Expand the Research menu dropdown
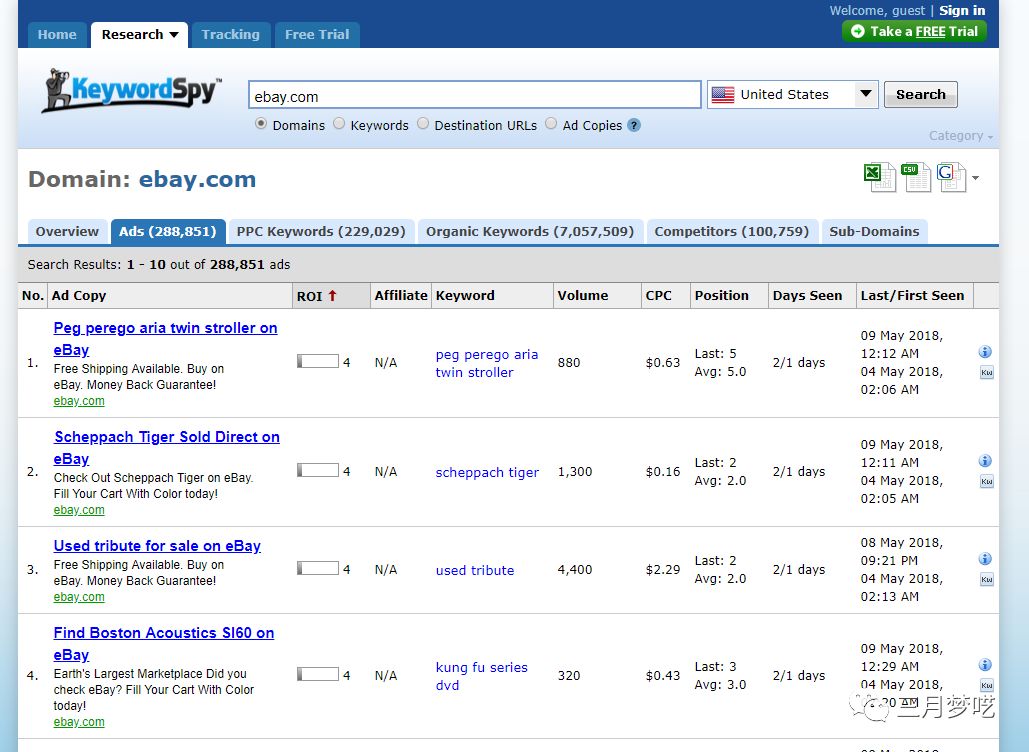The height and width of the screenshot is (752, 1029). 174,35
